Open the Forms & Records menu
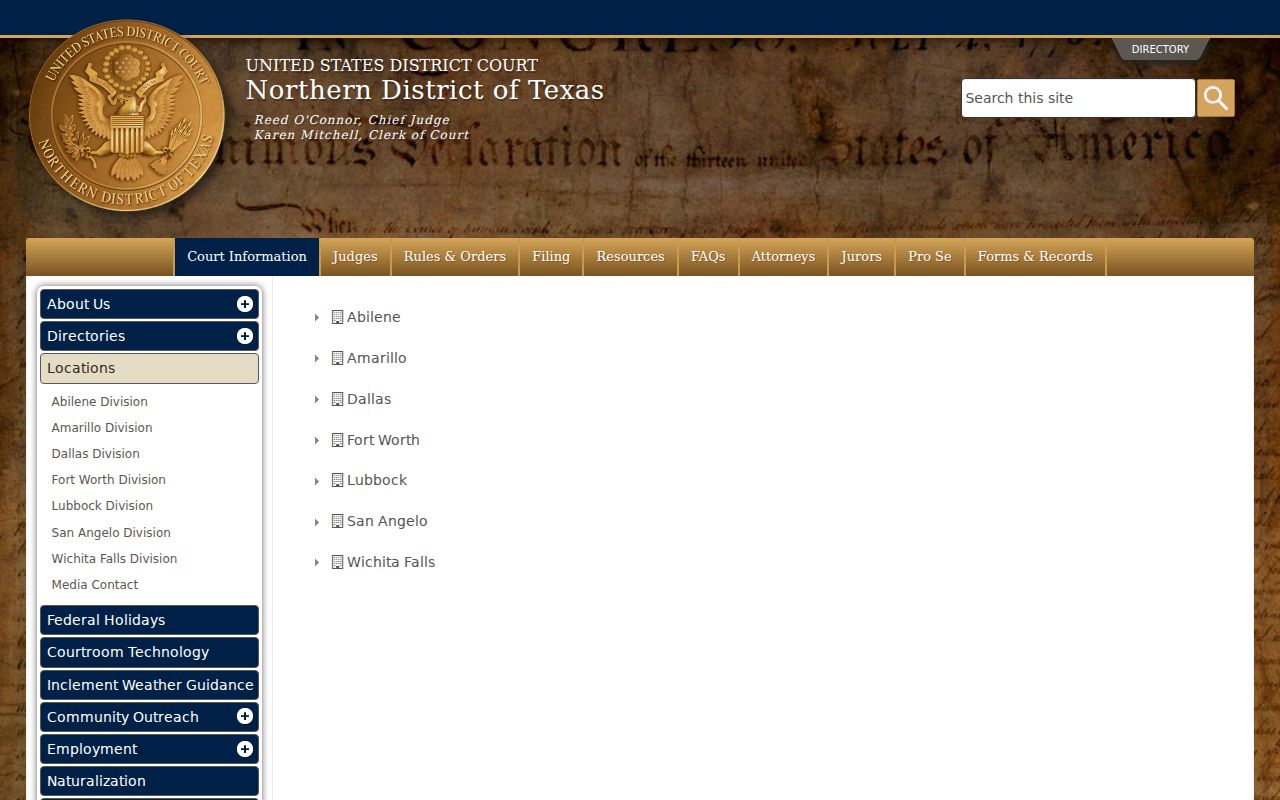Screen dimensions: 1280x800 [1035, 257]
